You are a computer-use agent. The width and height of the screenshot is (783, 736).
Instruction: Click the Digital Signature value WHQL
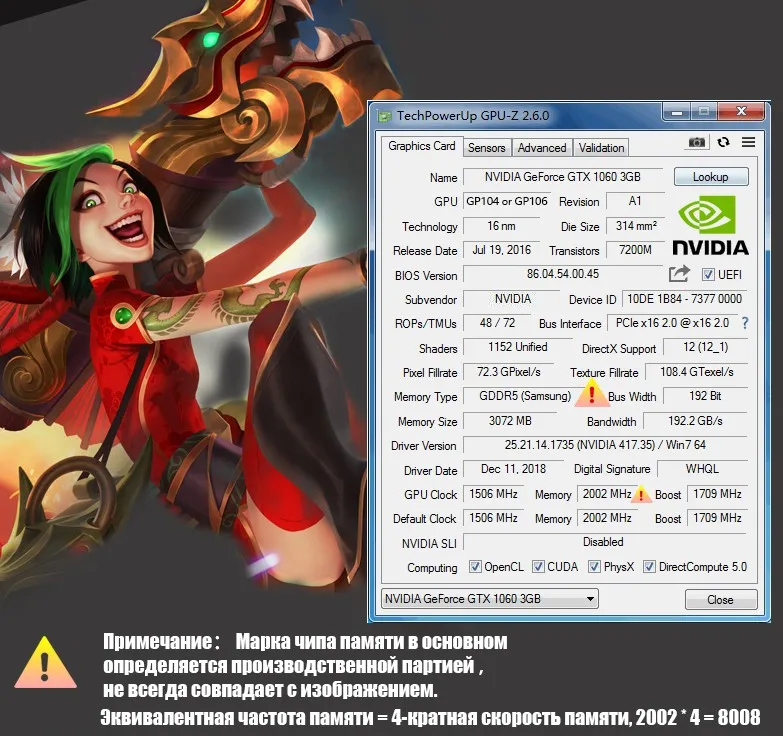click(702, 469)
